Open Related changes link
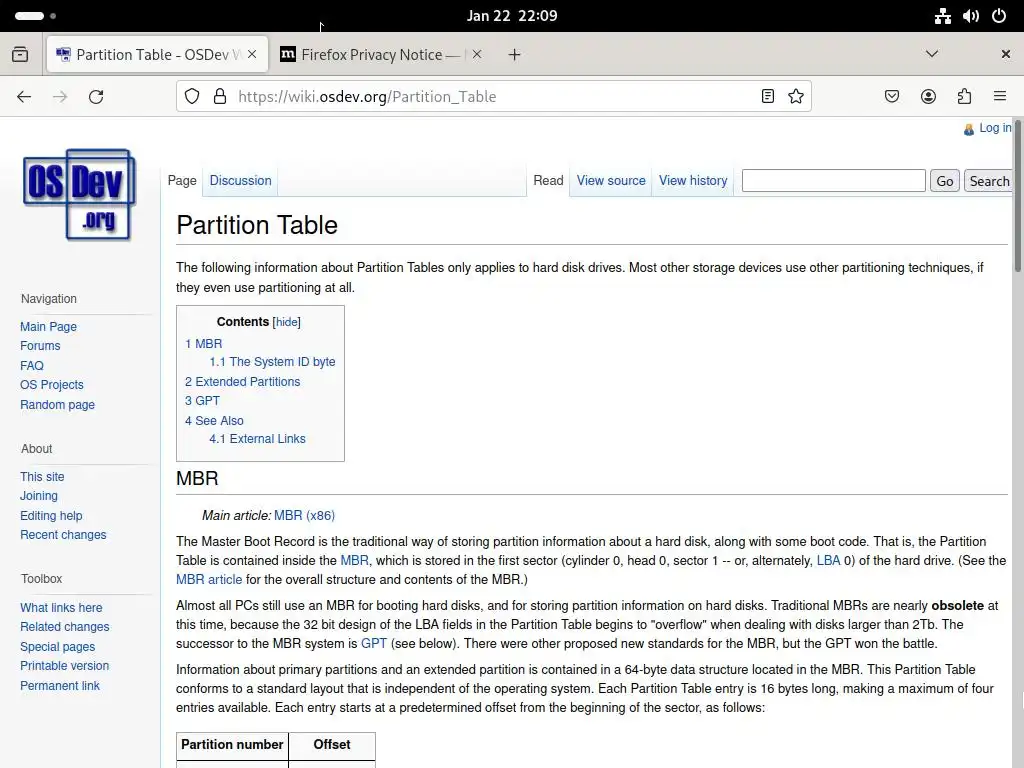 [x=65, y=626]
